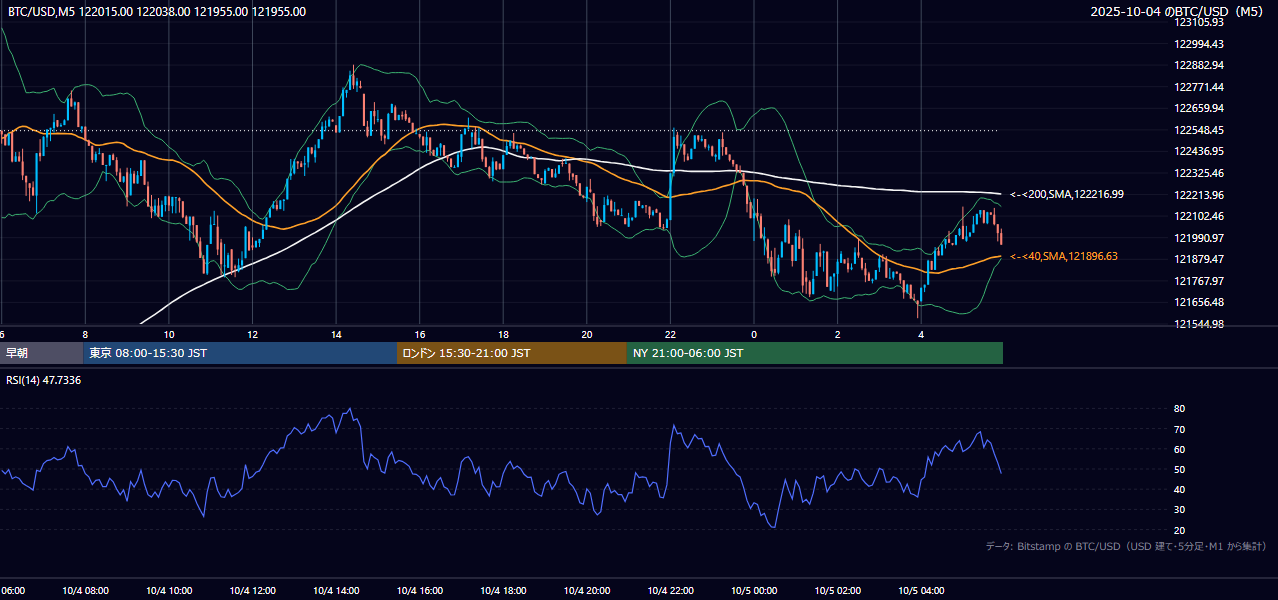Click the Bitstamp data source note
Viewport: 1278px width, 600px height.
pyautogui.click(x=1126, y=546)
